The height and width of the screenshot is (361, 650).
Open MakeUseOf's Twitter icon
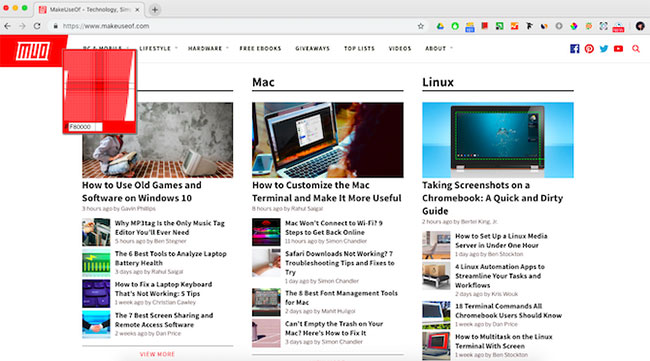[x=604, y=48]
